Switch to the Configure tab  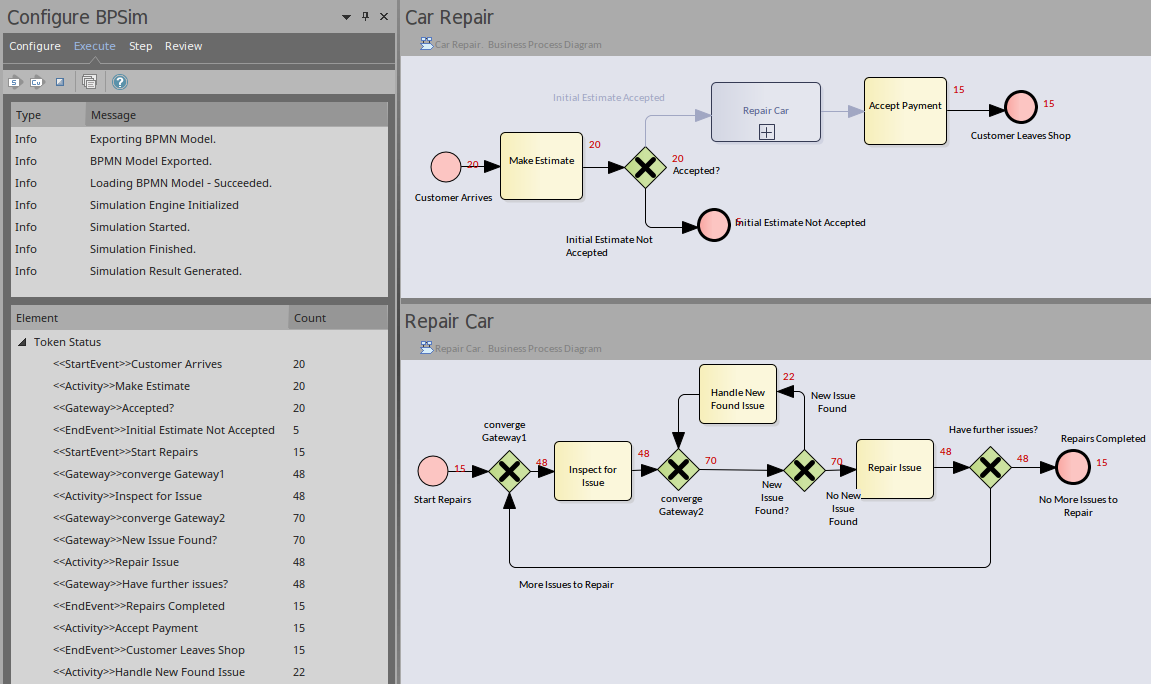(35, 46)
